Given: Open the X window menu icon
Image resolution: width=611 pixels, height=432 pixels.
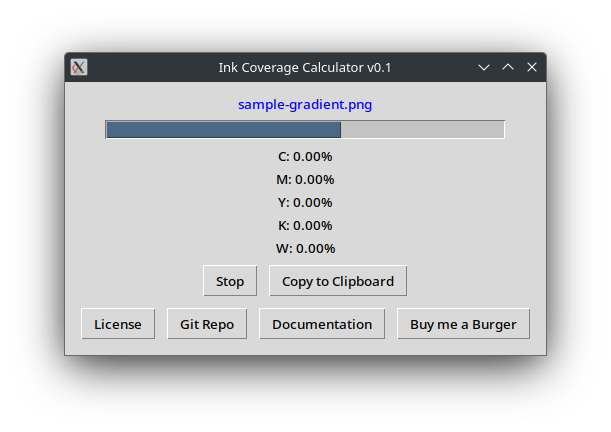Looking at the screenshot, I should pyautogui.click(x=79, y=67).
